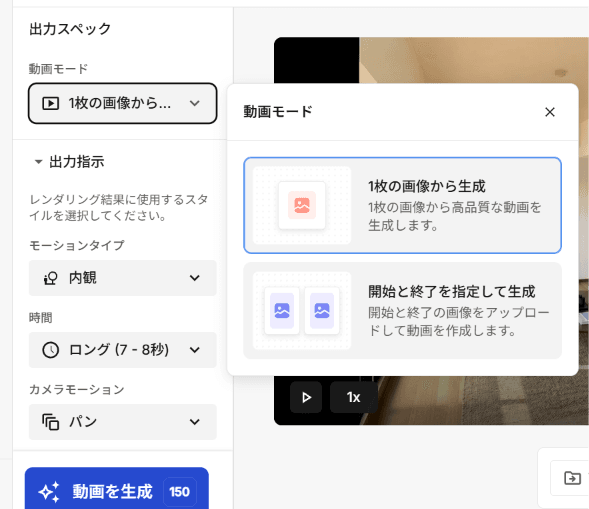Open the 動画モード dropdown showing 1枚の画像から…
This screenshot has height=509, width=589.
click(122, 103)
